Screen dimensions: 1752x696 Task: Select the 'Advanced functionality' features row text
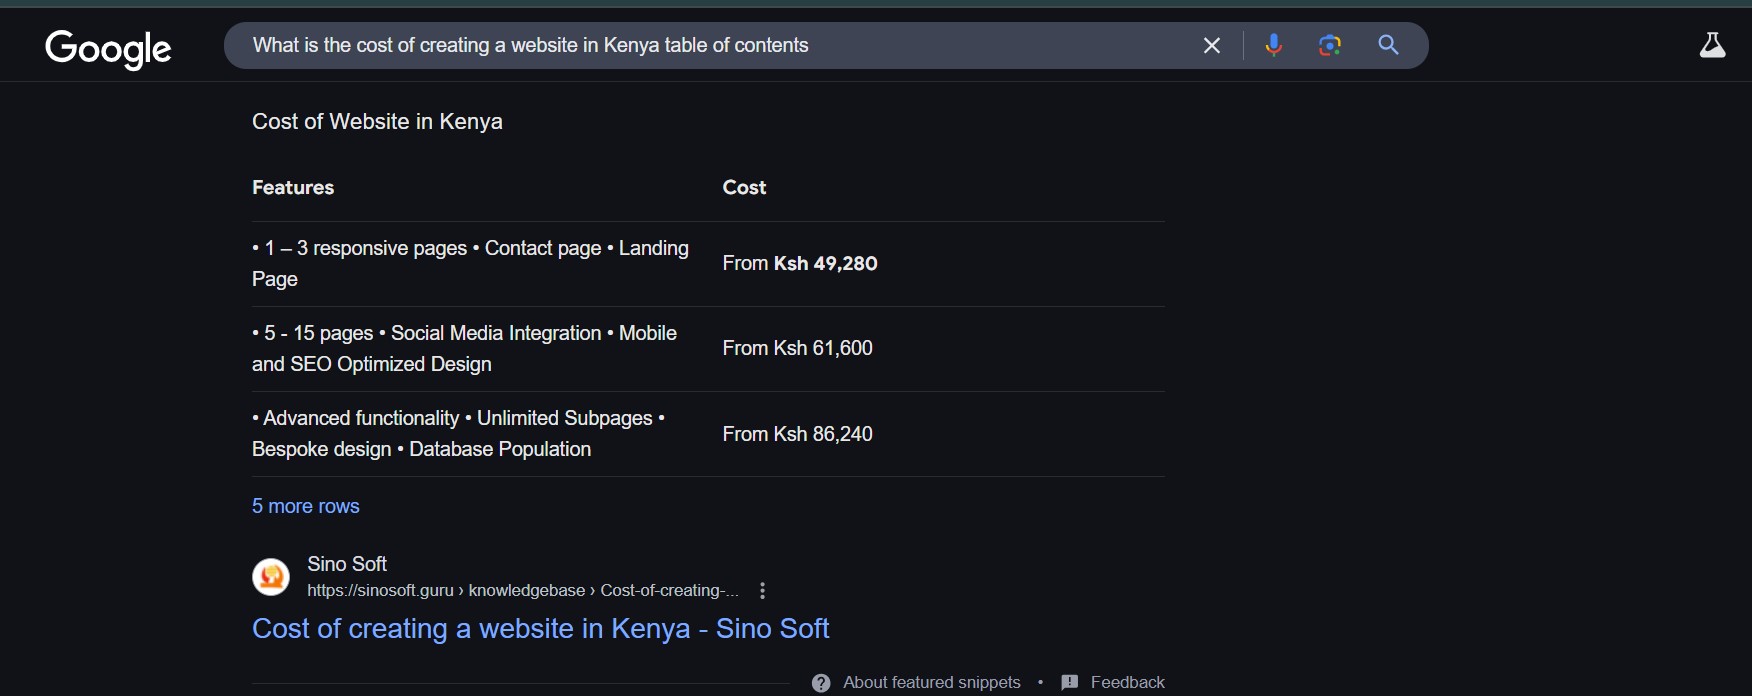click(x=458, y=434)
